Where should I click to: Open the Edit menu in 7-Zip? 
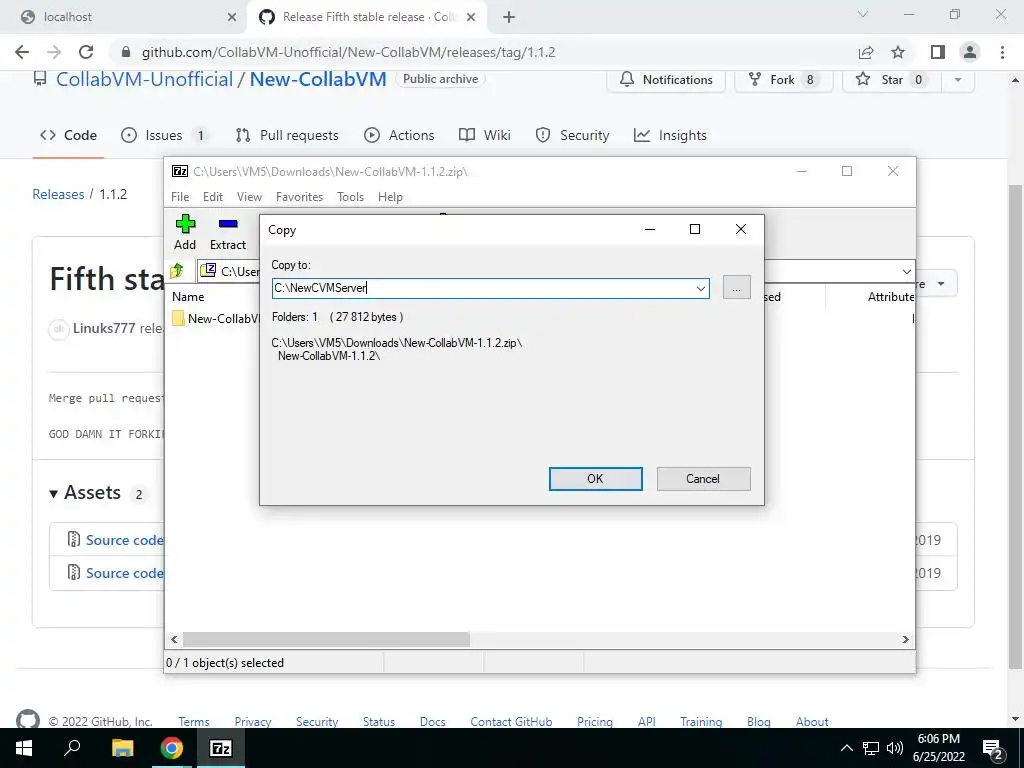point(213,197)
